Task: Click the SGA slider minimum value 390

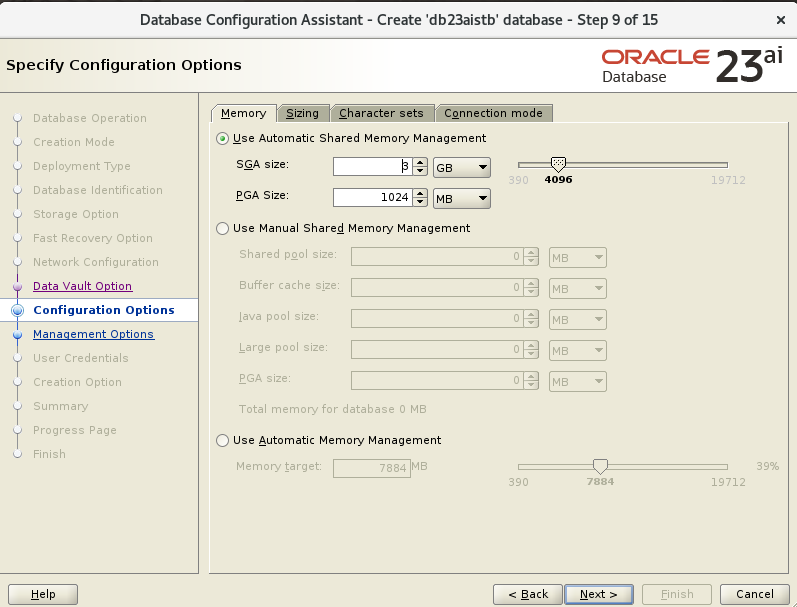Action: (x=518, y=180)
